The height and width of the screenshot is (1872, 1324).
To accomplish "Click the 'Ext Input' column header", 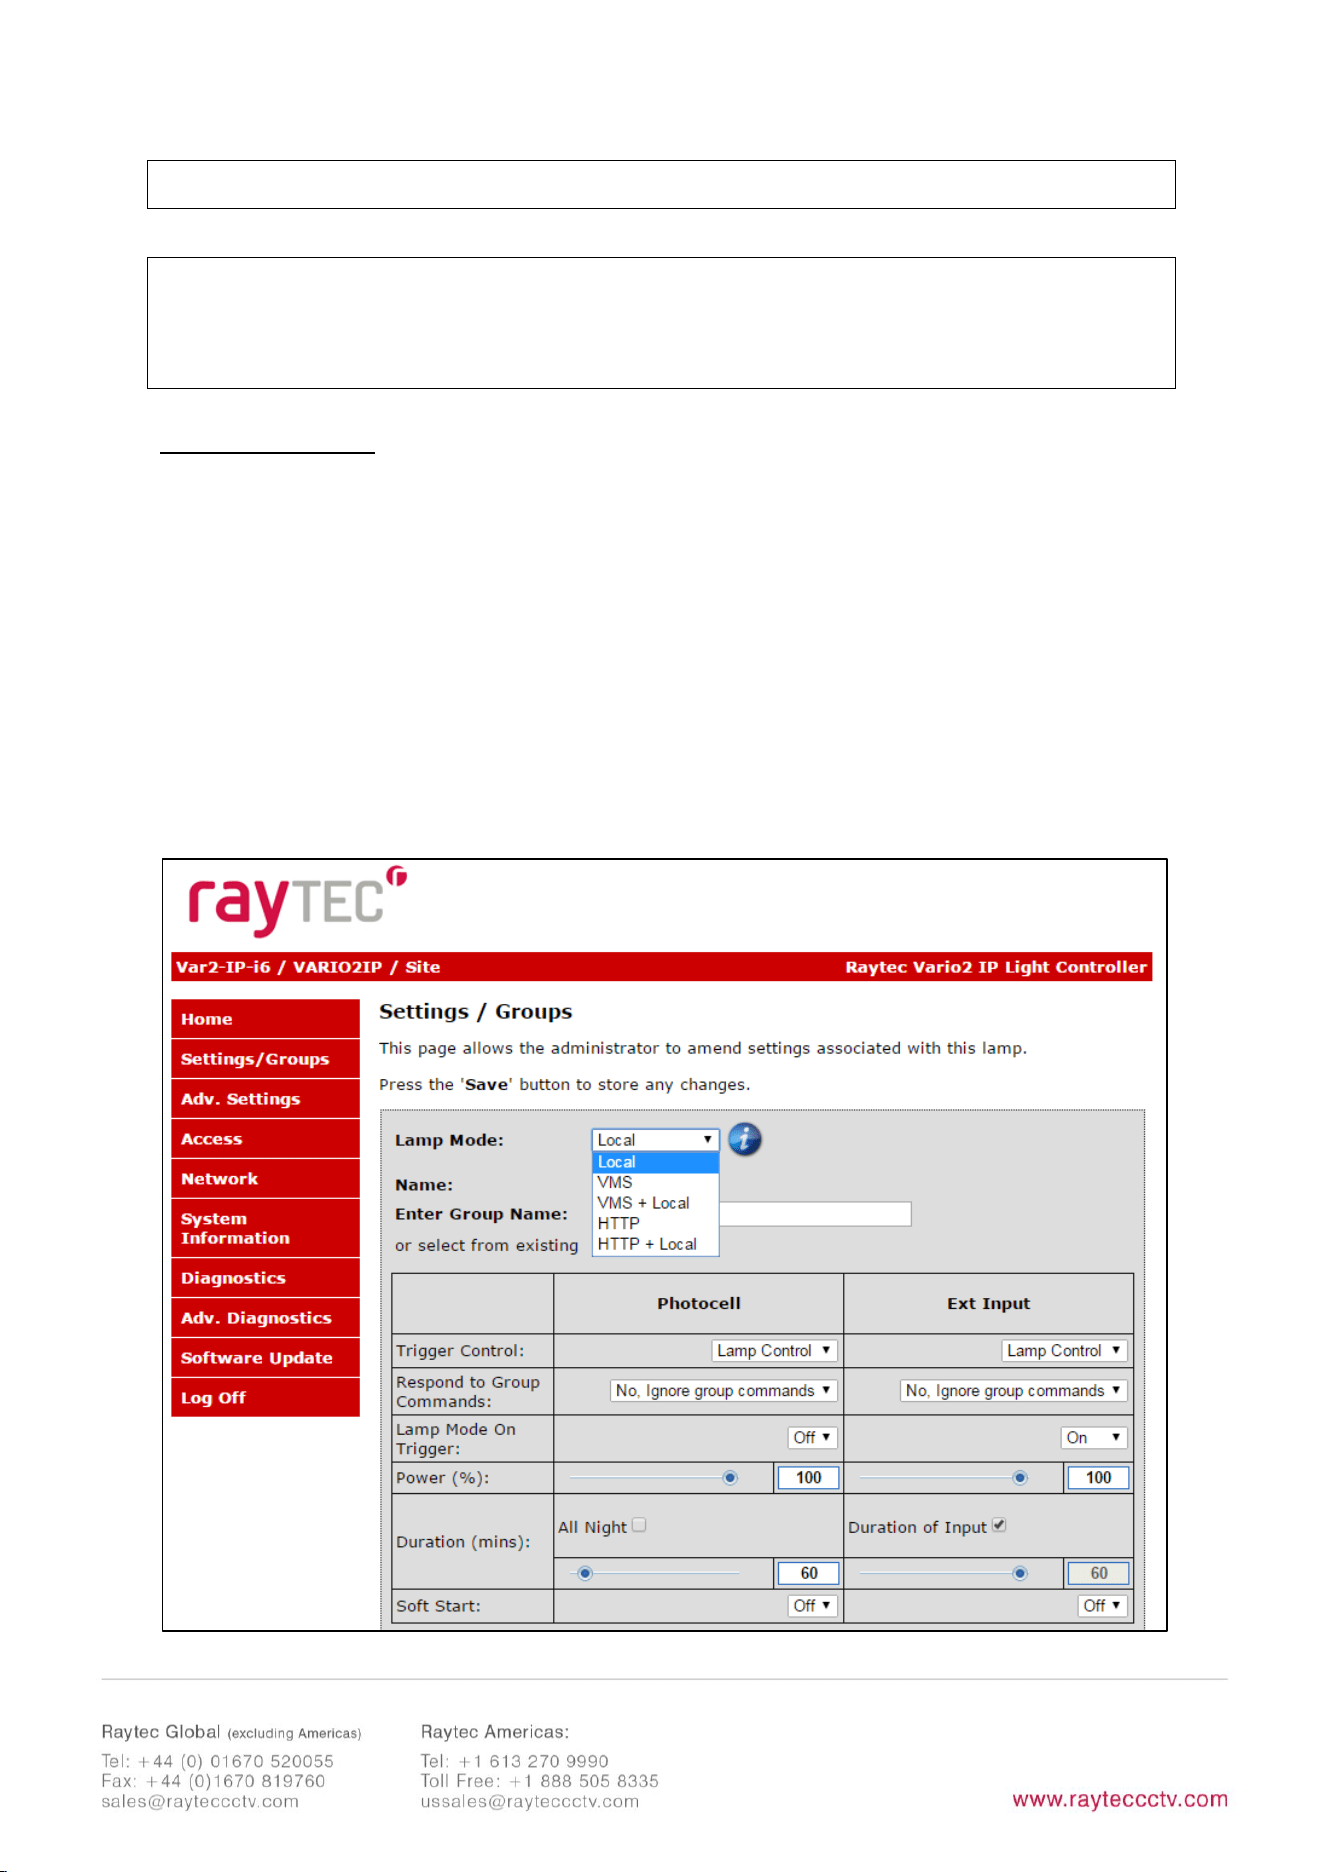I will click(988, 1303).
